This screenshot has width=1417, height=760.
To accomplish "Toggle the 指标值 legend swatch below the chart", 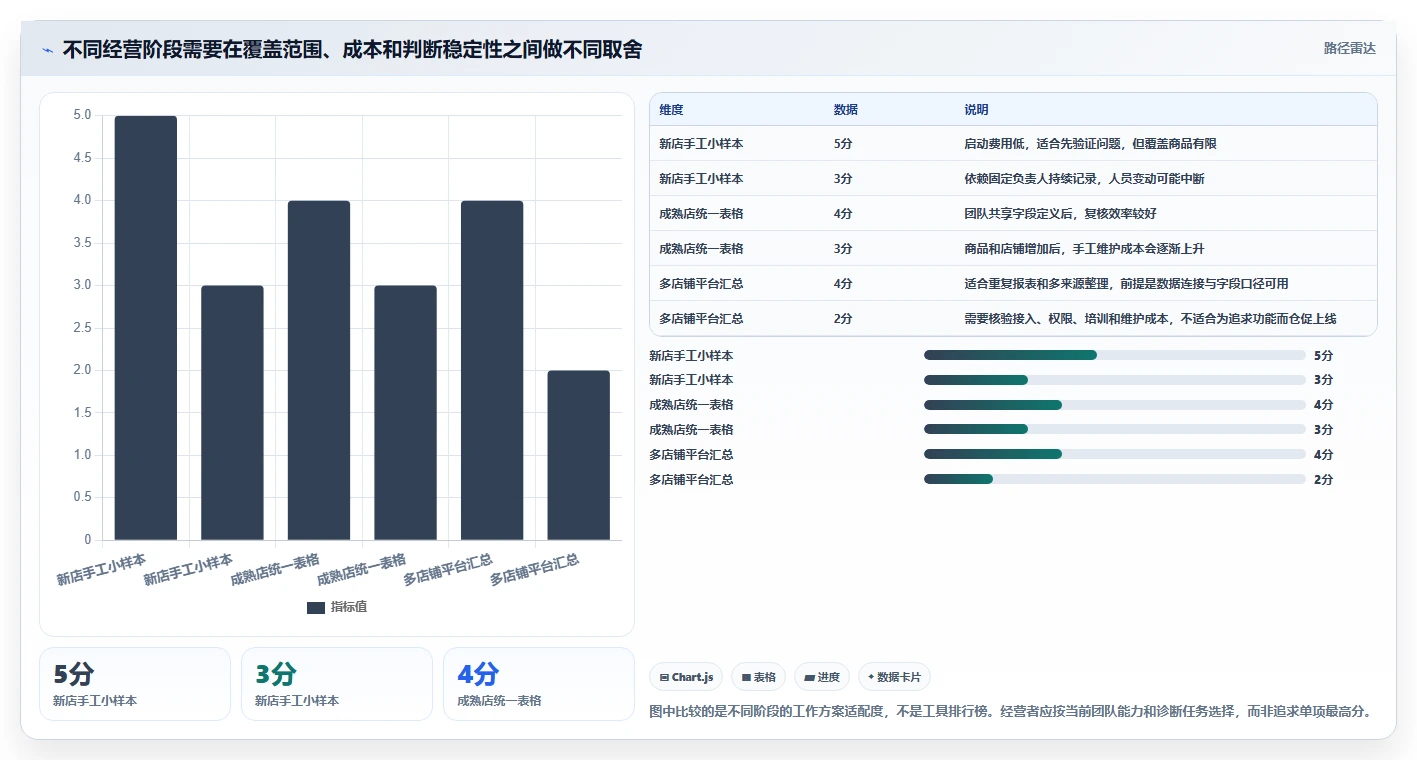I will tap(316, 607).
